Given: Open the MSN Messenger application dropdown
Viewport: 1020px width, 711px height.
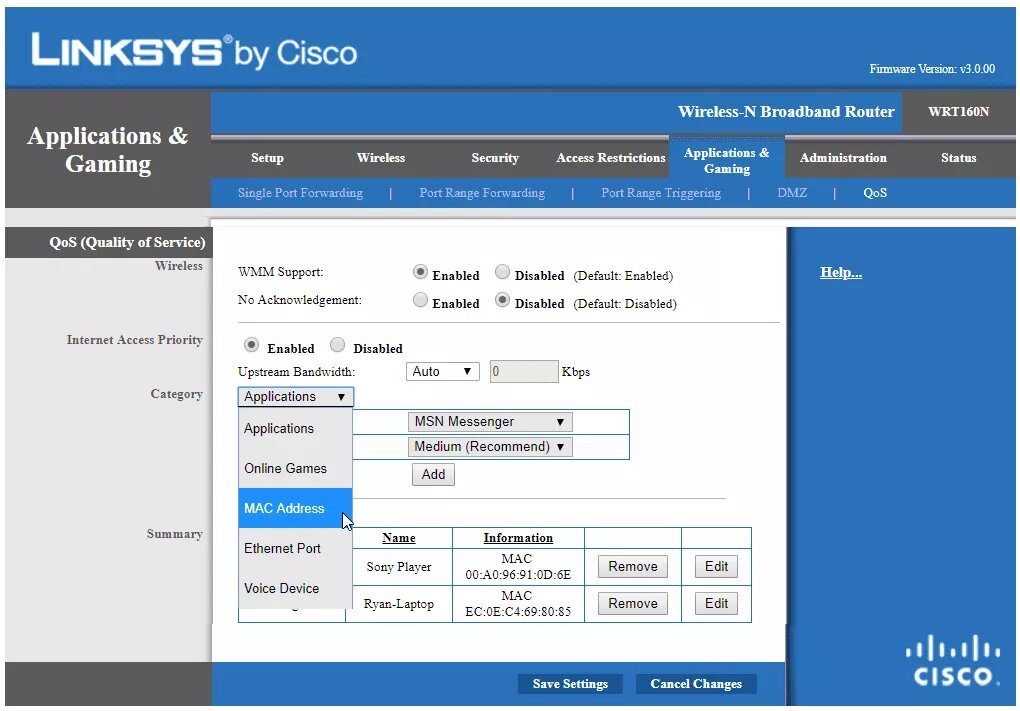Looking at the screenshot, I should [490, 422].
